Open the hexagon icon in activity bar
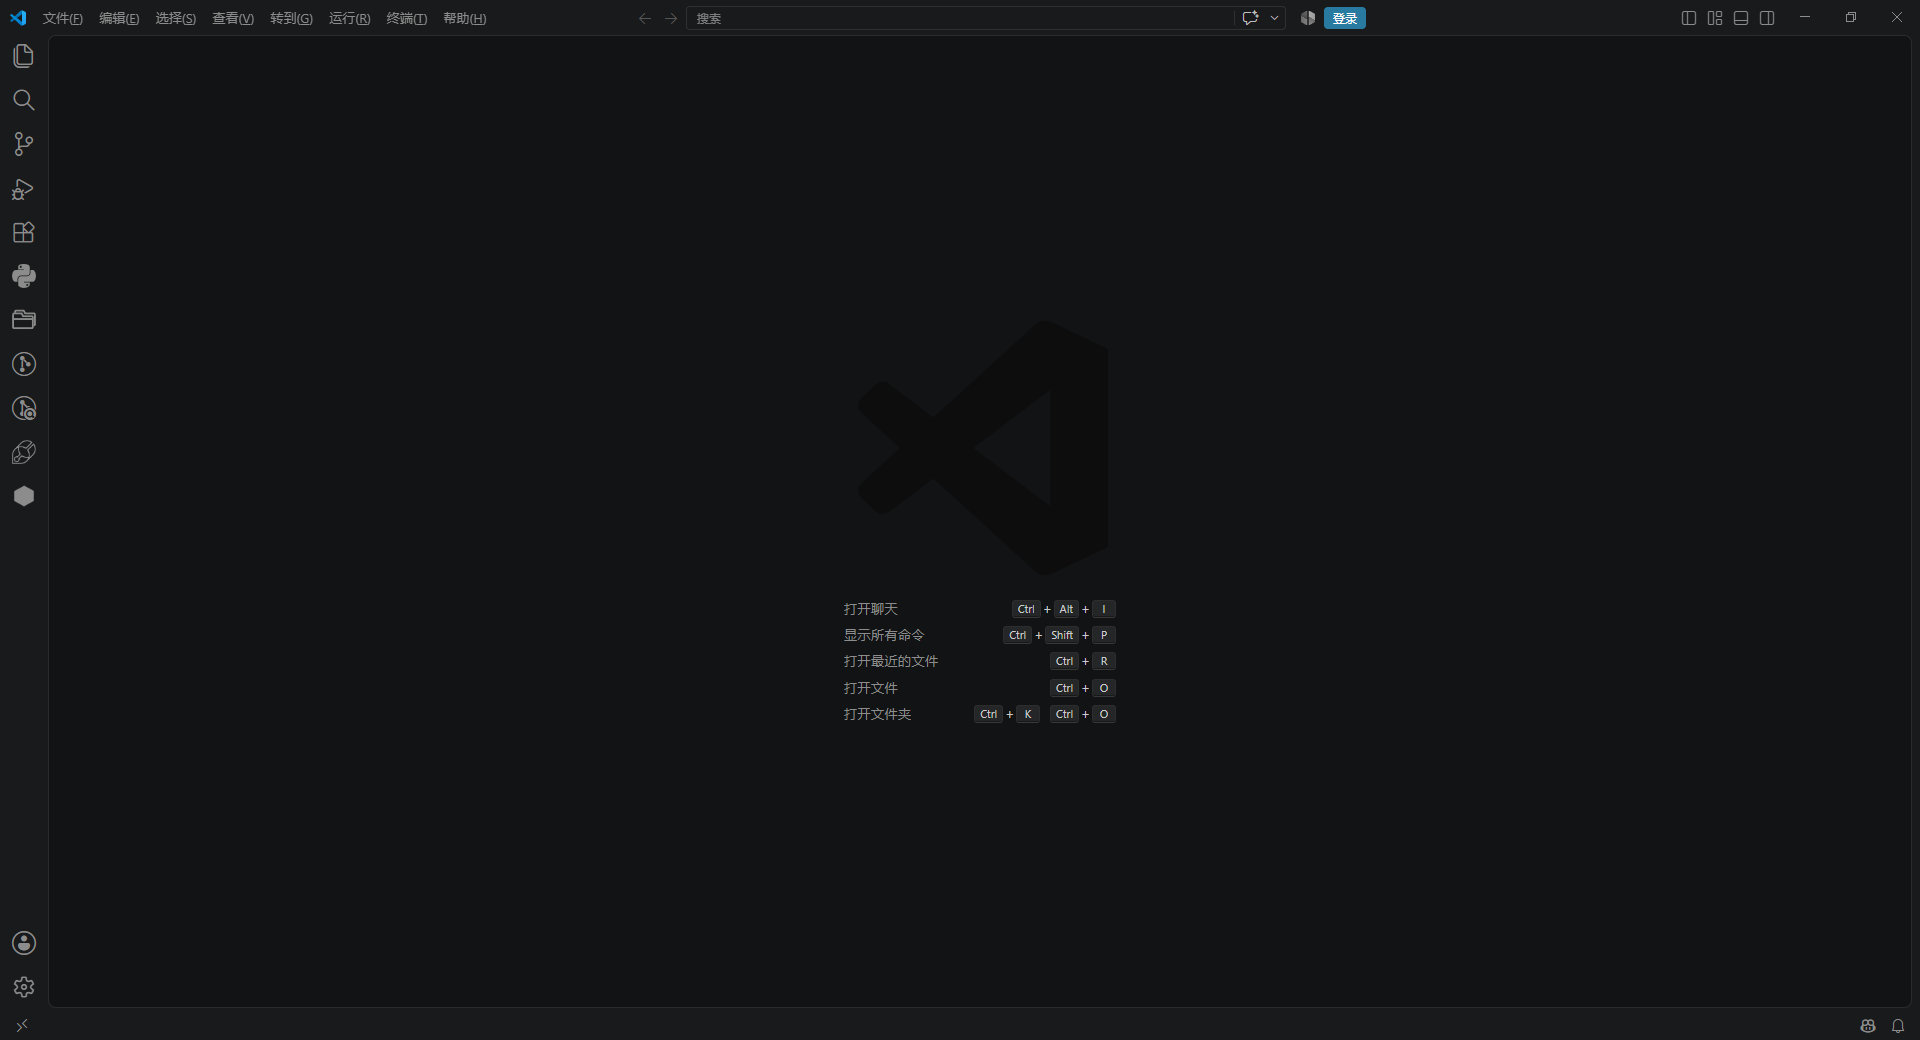Viewport: 1920px width, 1040px height. [24, 496]
